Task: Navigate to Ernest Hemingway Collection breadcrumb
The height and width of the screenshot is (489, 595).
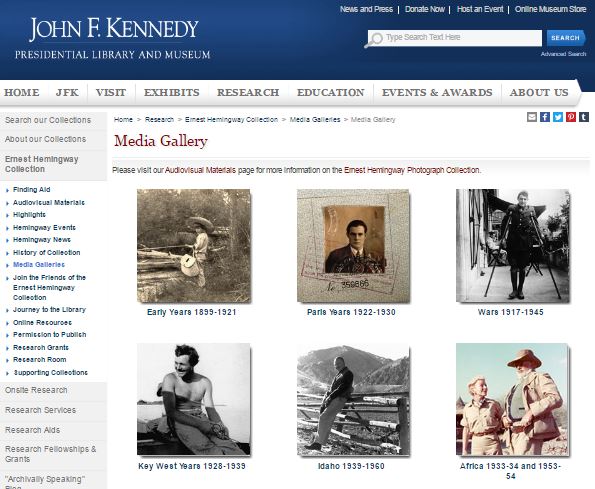Action: [x=231, y=119]
